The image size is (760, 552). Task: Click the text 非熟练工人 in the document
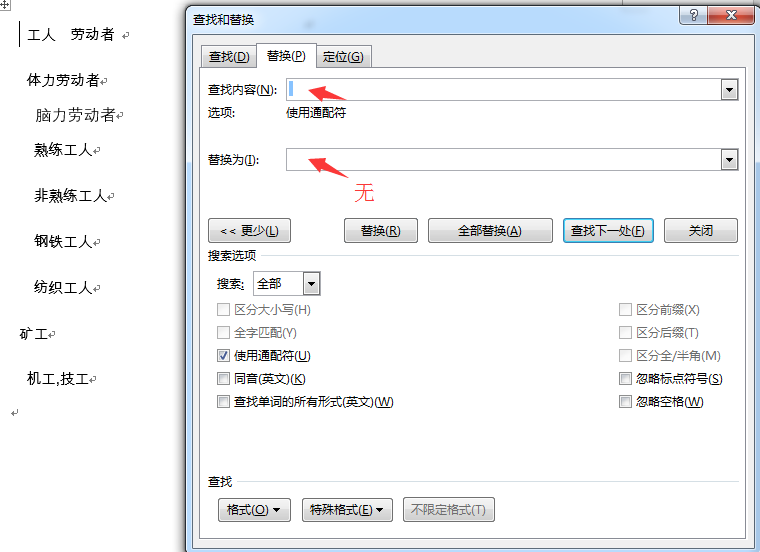[70, 195]
